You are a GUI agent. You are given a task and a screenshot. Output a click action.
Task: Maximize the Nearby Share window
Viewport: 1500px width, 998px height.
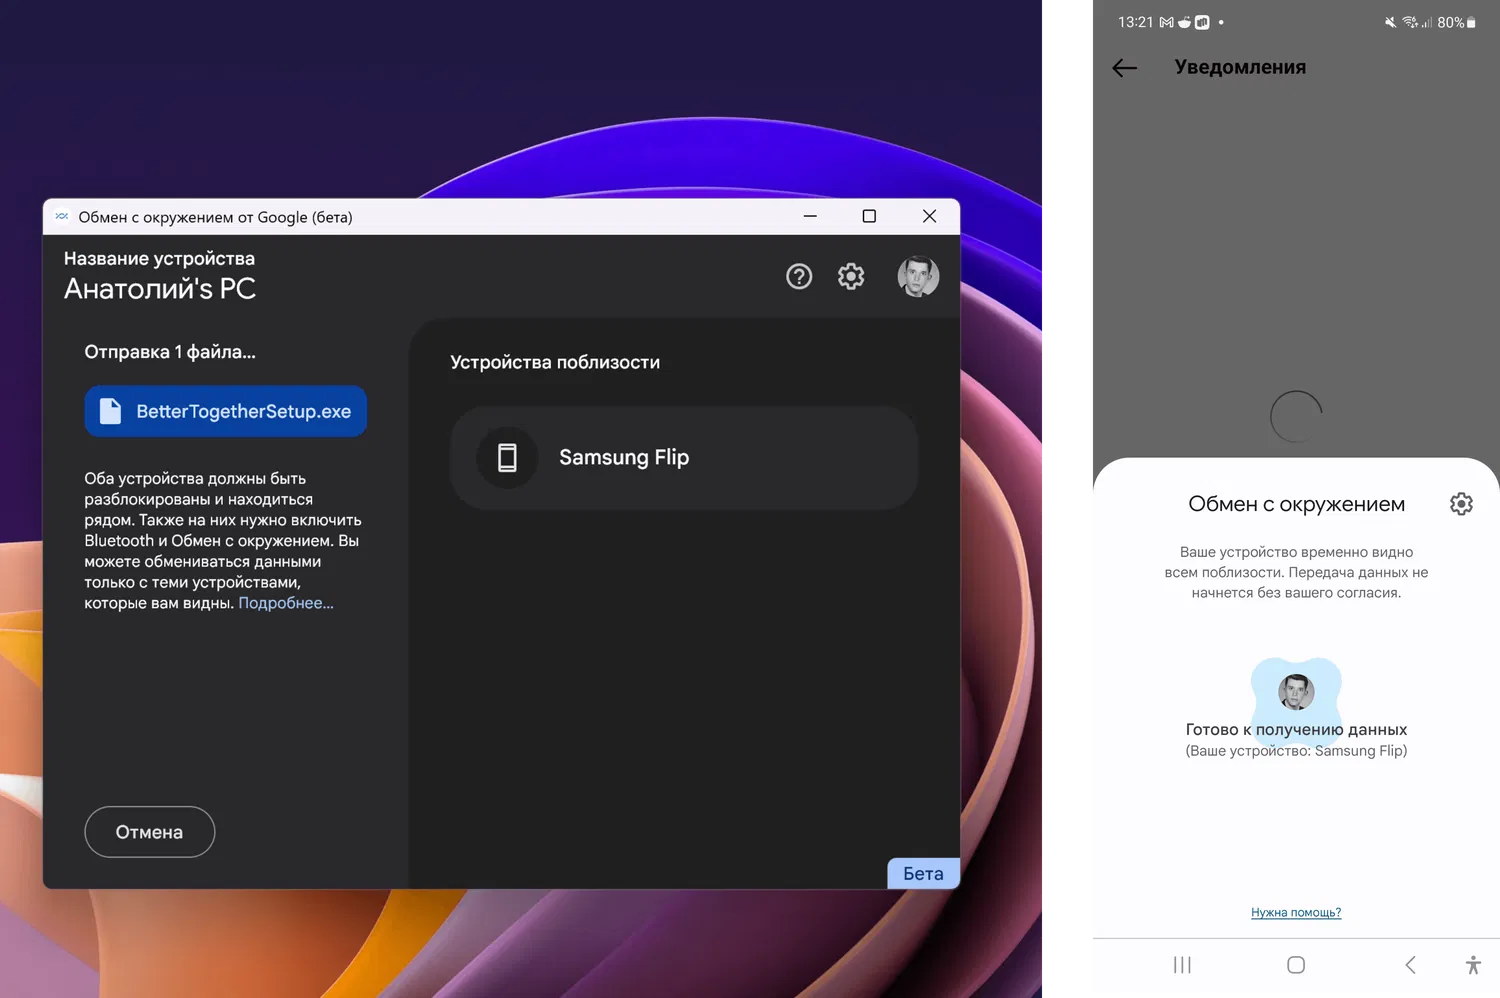(869, 216)
